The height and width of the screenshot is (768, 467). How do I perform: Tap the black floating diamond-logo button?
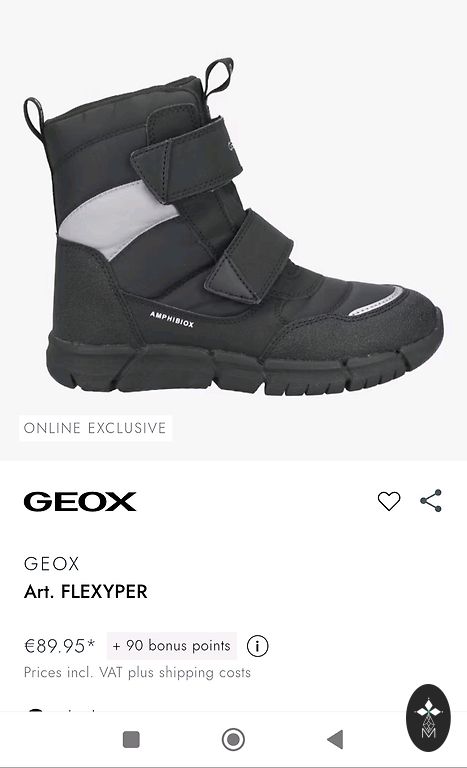click(x=428, y=718)
